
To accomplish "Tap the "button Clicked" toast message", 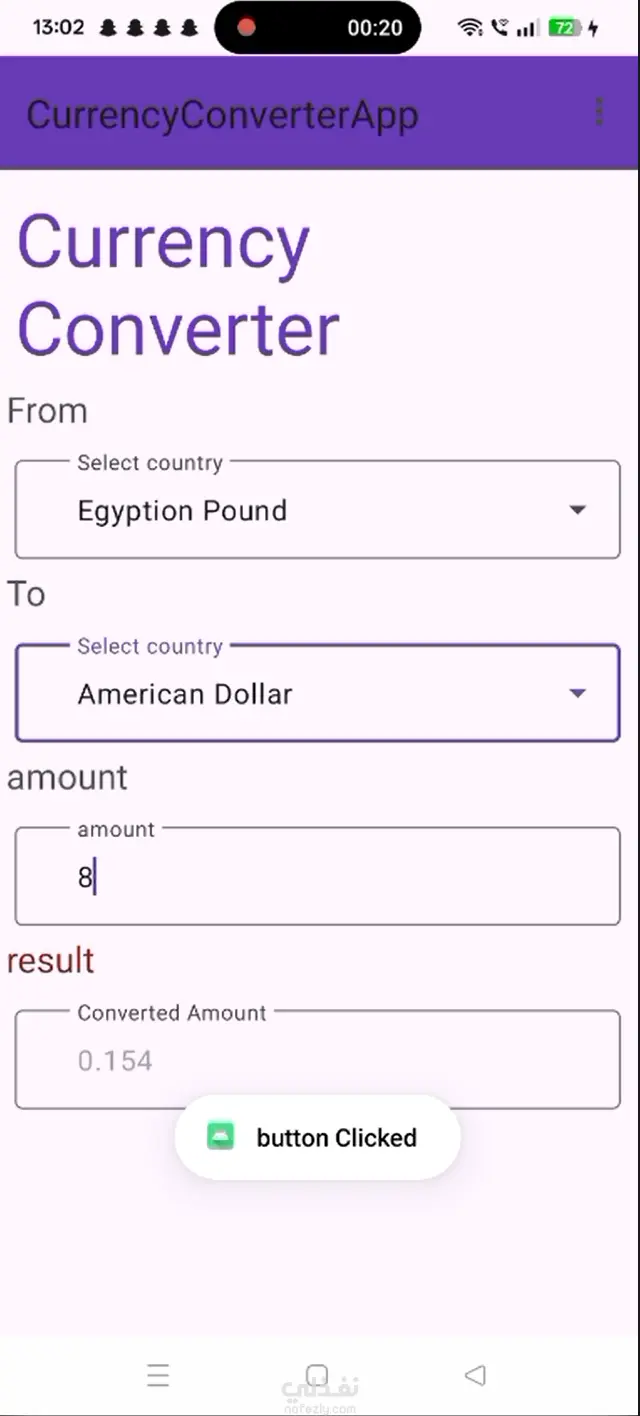I will tap(336, 1138).
